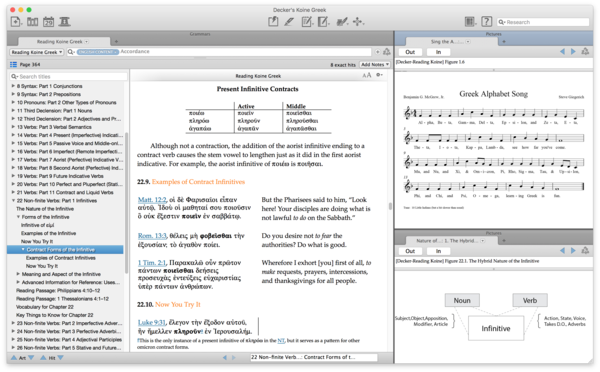Open the Rom. 13:3 reference link
This screenshot has height=372, width=600.
pos(152,236)
